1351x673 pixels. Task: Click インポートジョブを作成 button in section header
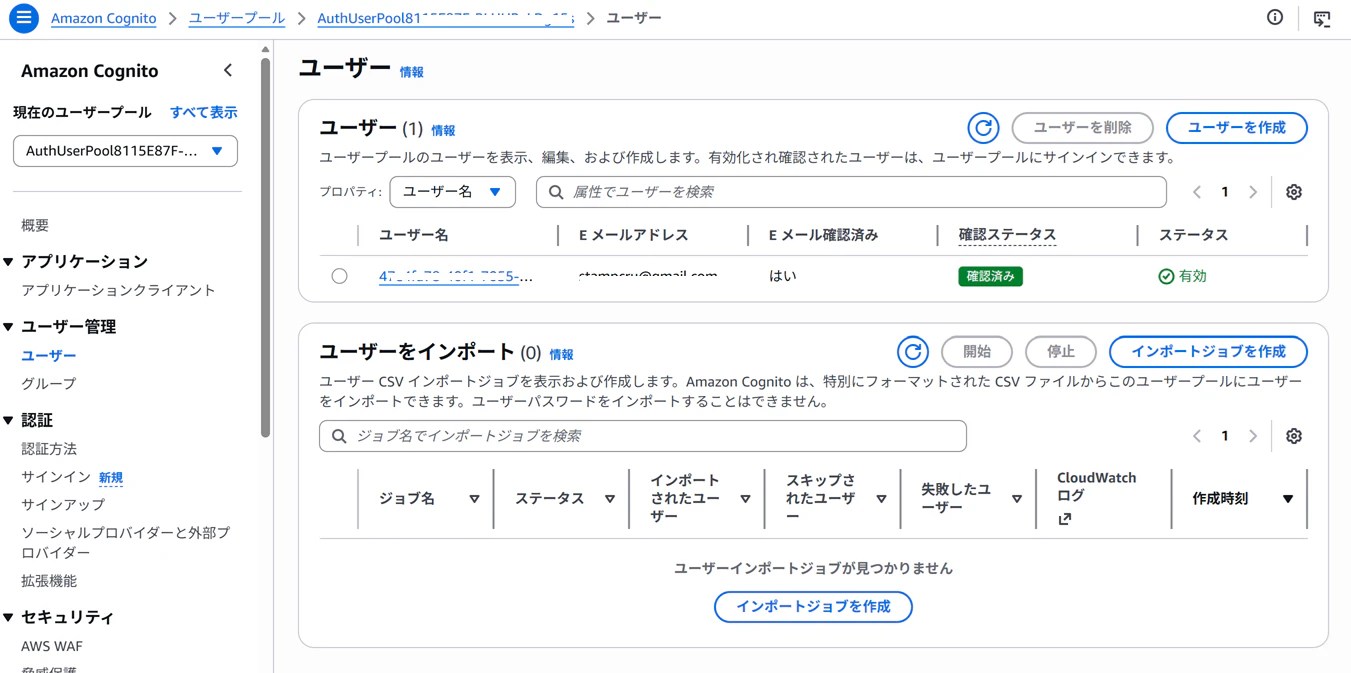(1208, 352)
